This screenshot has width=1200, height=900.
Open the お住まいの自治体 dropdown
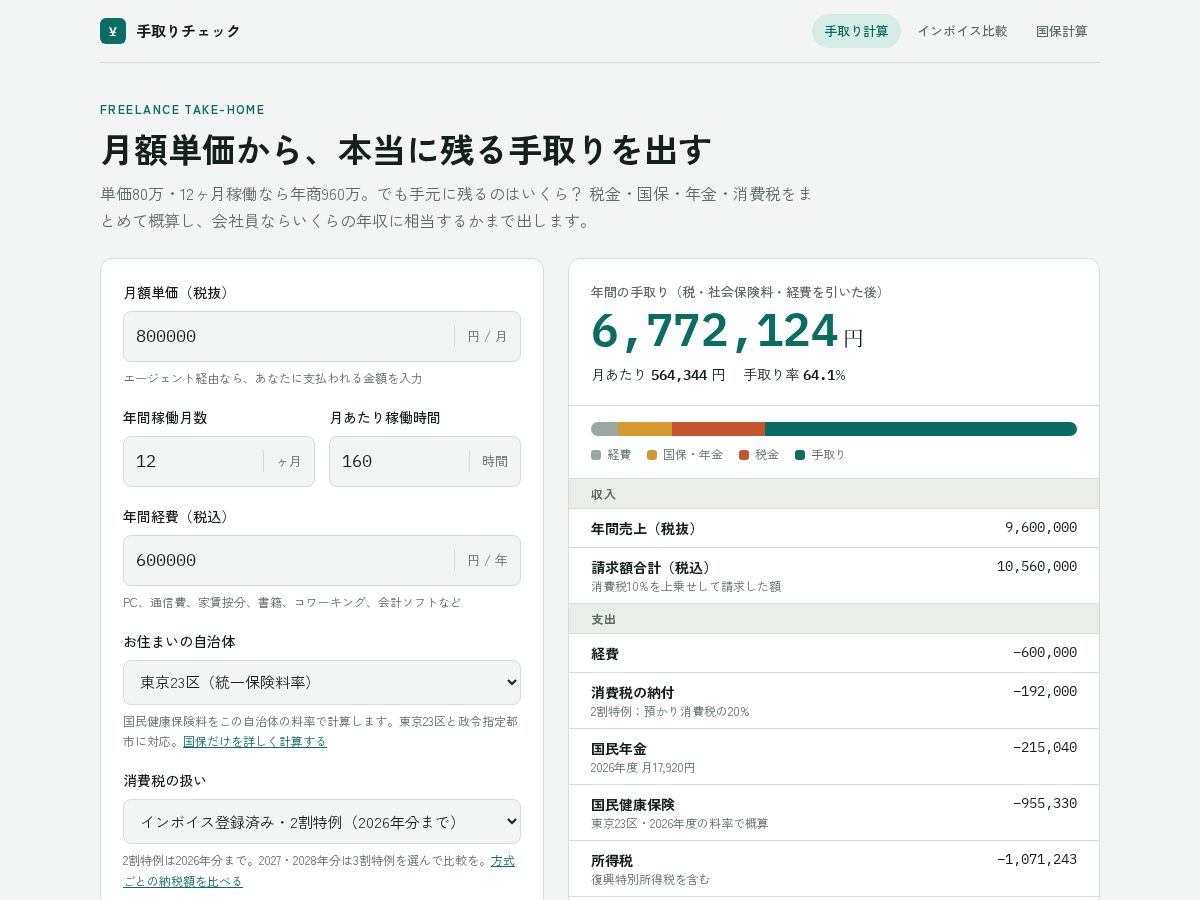(x=322, y=682)
